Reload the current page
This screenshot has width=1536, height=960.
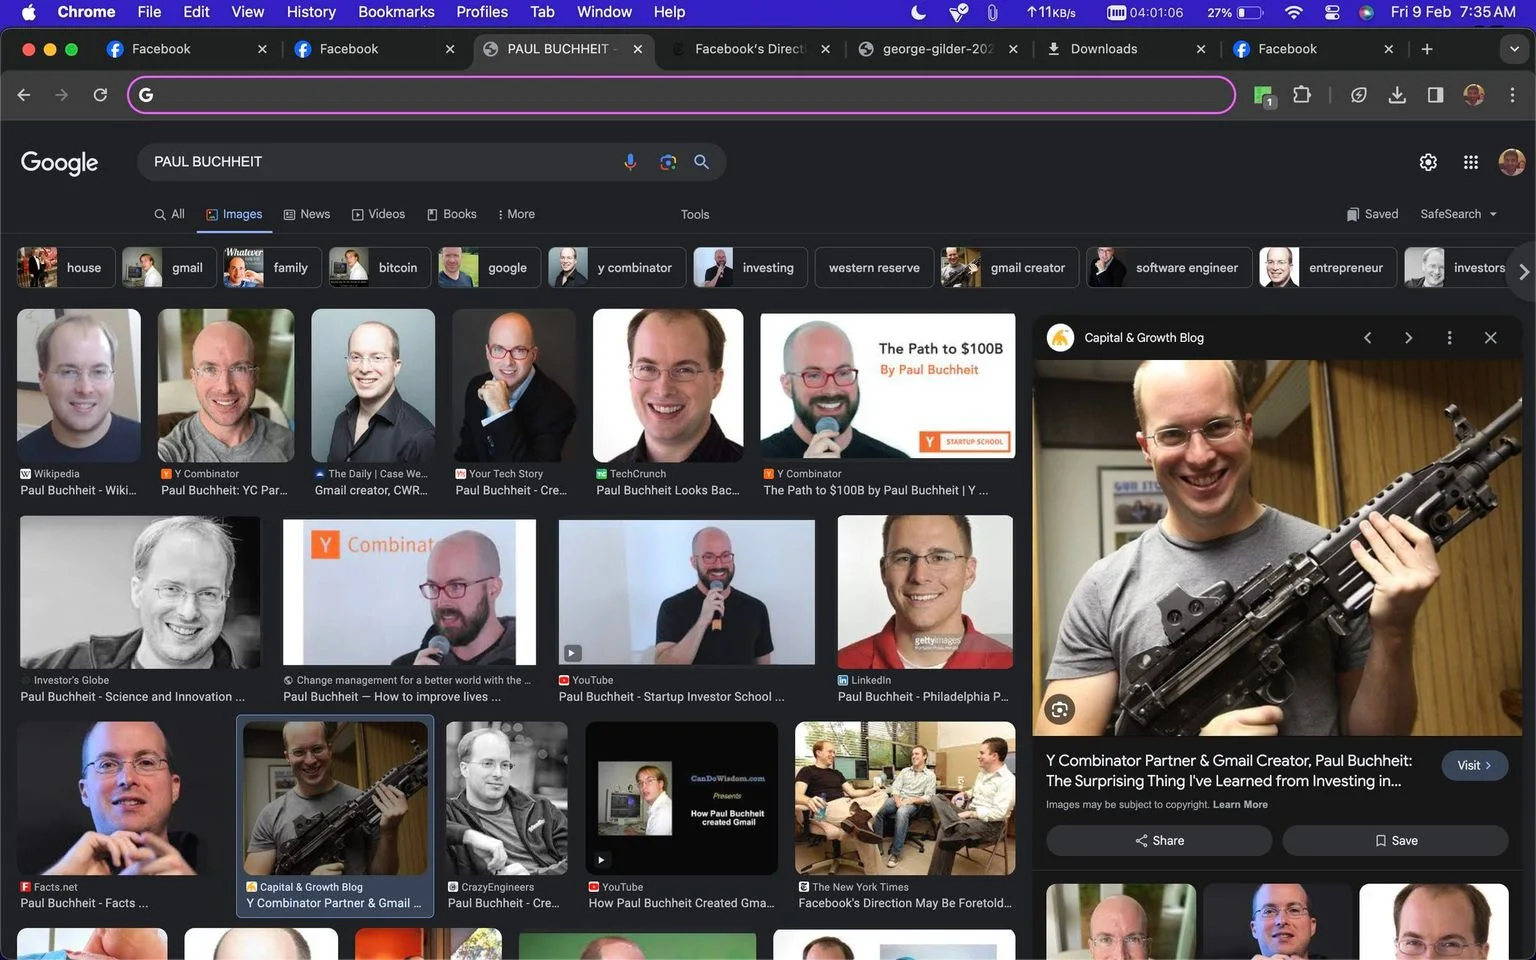[100, 95]
